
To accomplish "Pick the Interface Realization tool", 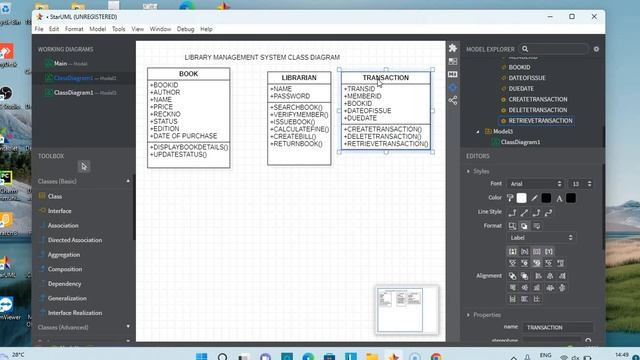I will tap(75, 313).
